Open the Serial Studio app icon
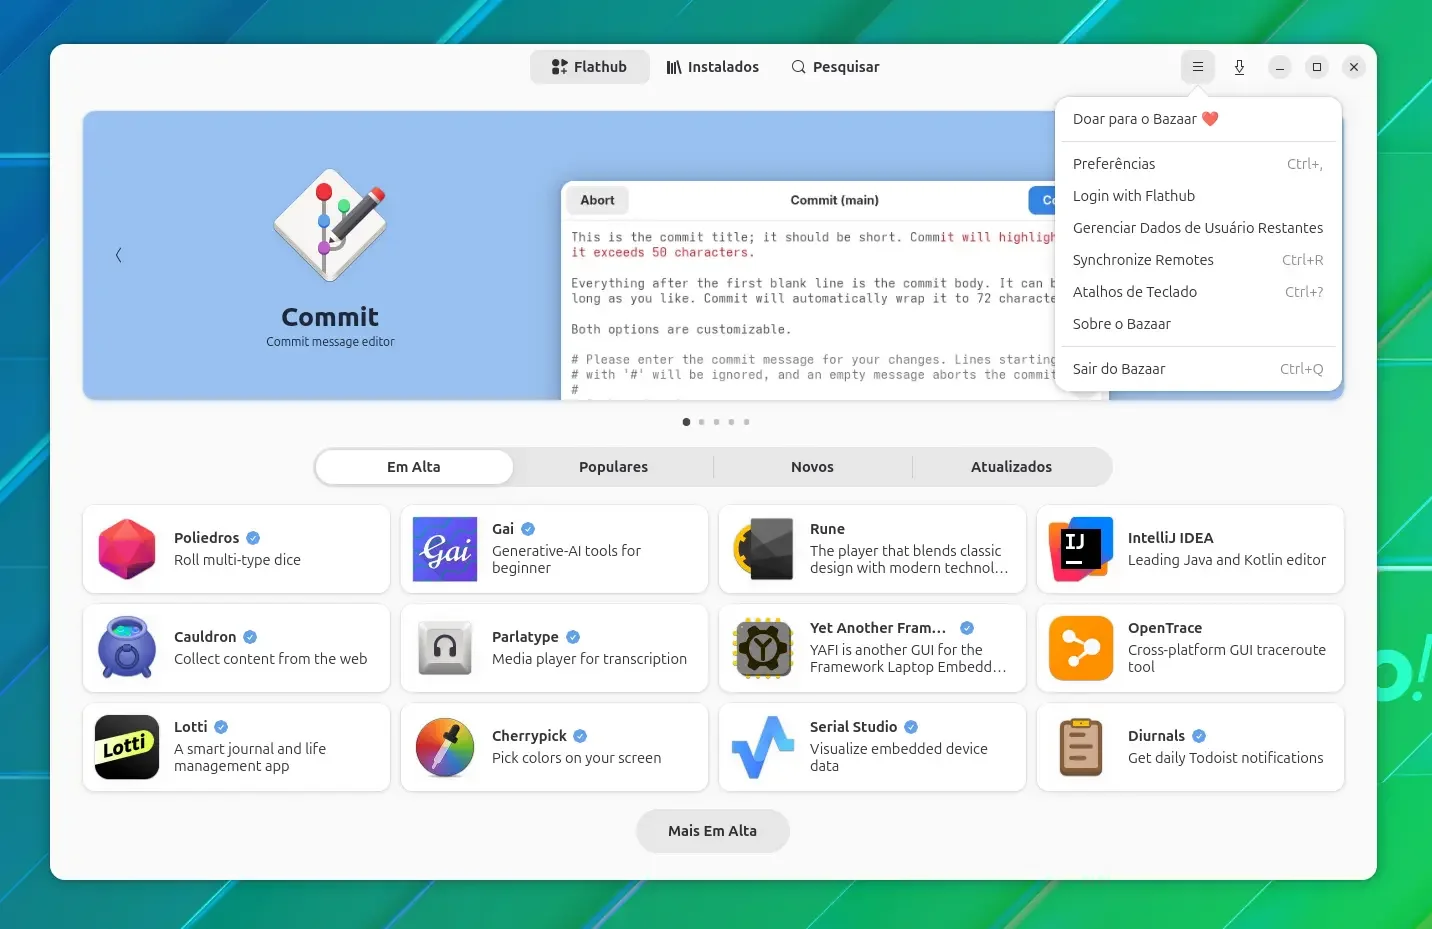 point(763,747)
